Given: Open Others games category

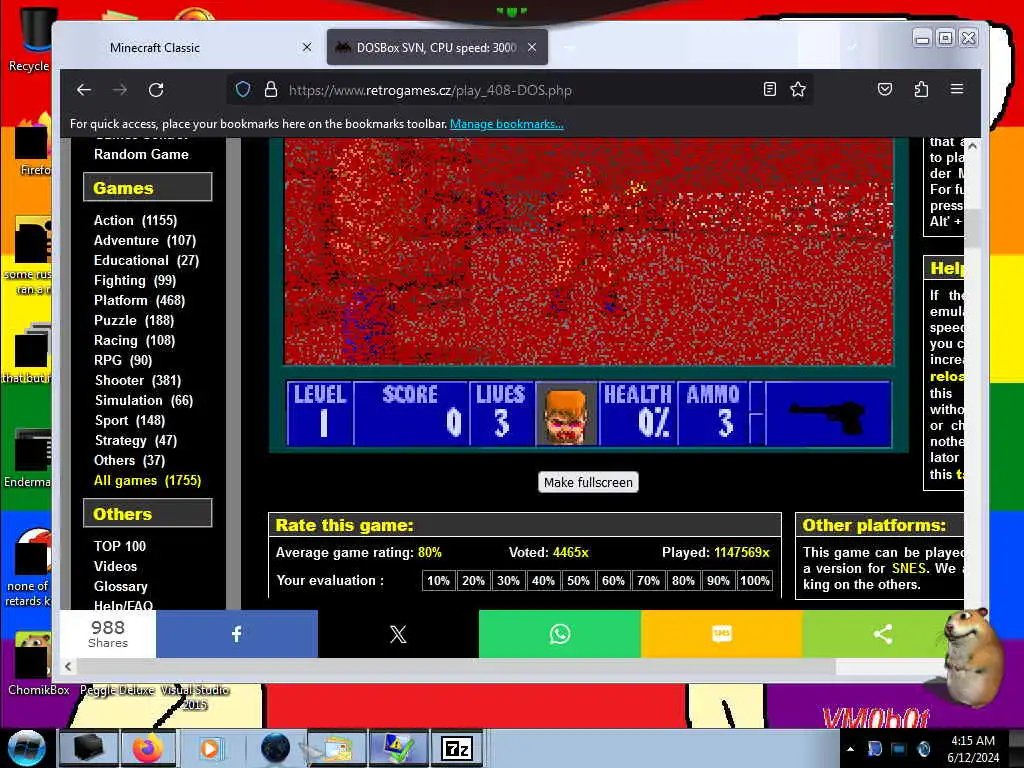Looking at the screenshot, I should (129, 460).
